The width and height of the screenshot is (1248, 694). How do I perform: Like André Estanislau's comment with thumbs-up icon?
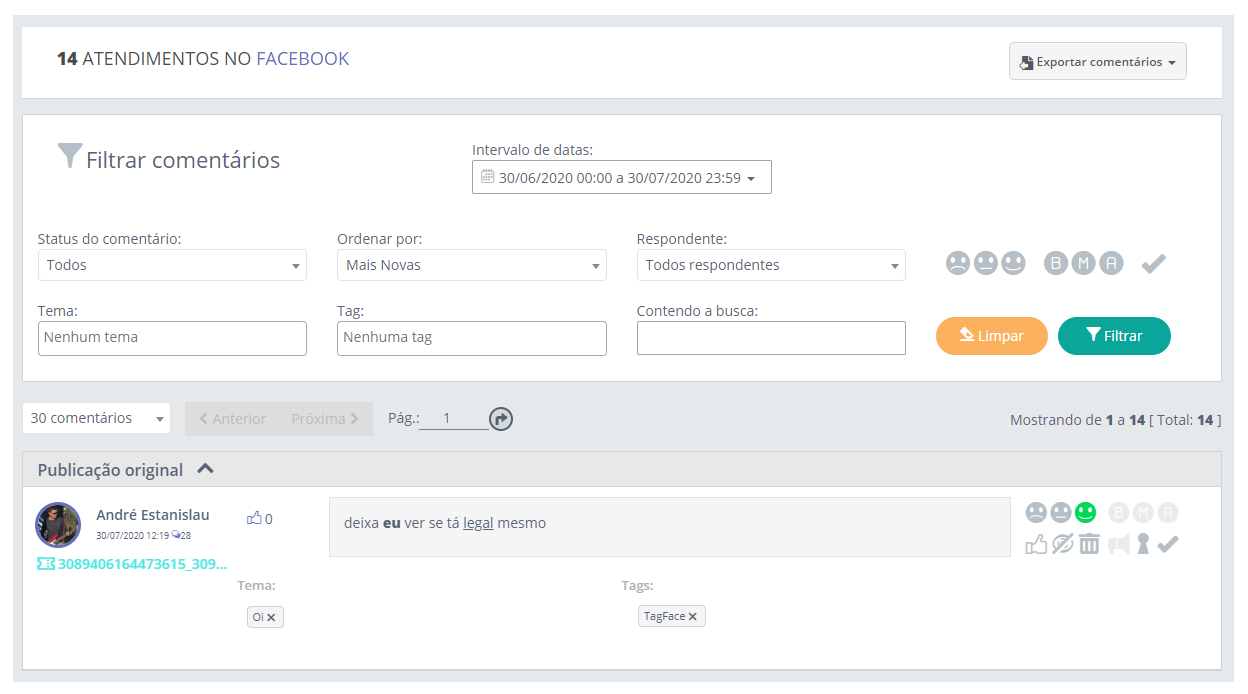click(1036, 544)
